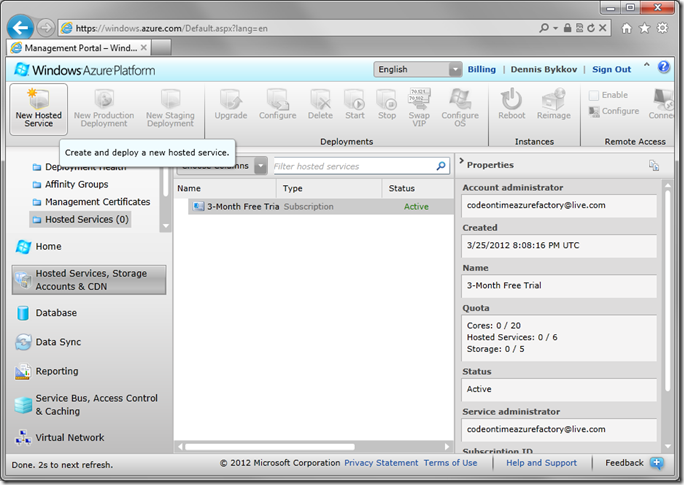This screenshot has width=684, height=485.
Task: Open a new browser tab
Action: coord(161,48)
